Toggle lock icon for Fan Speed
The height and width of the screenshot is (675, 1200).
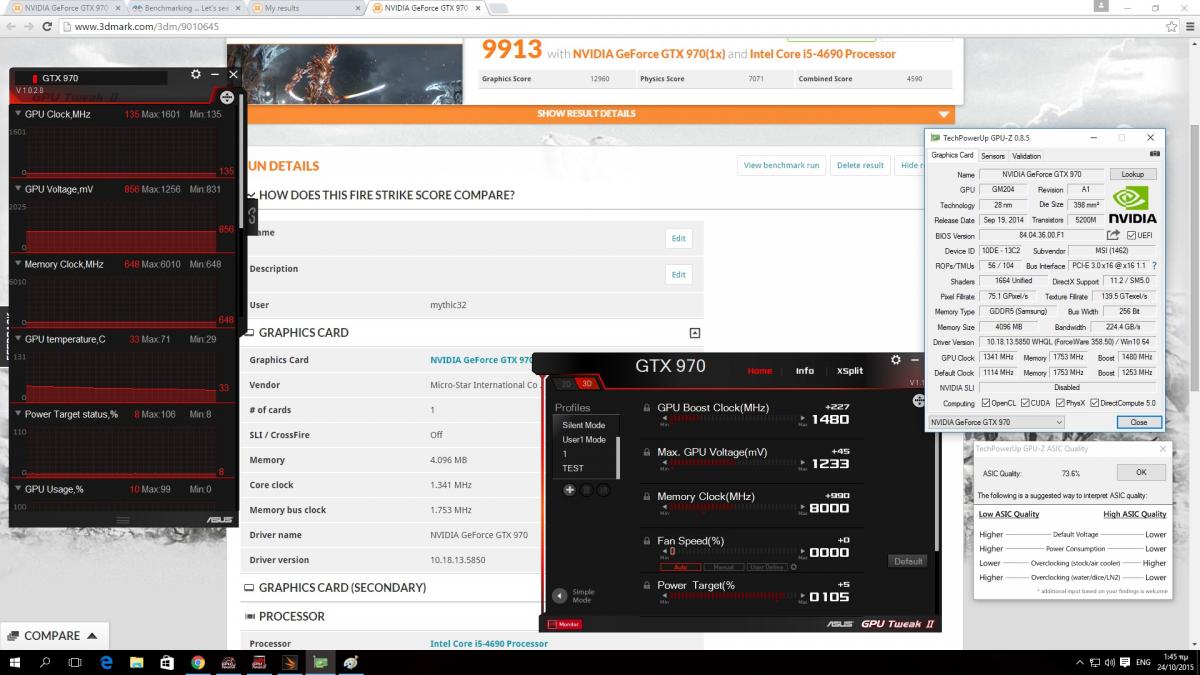point(646,541)
